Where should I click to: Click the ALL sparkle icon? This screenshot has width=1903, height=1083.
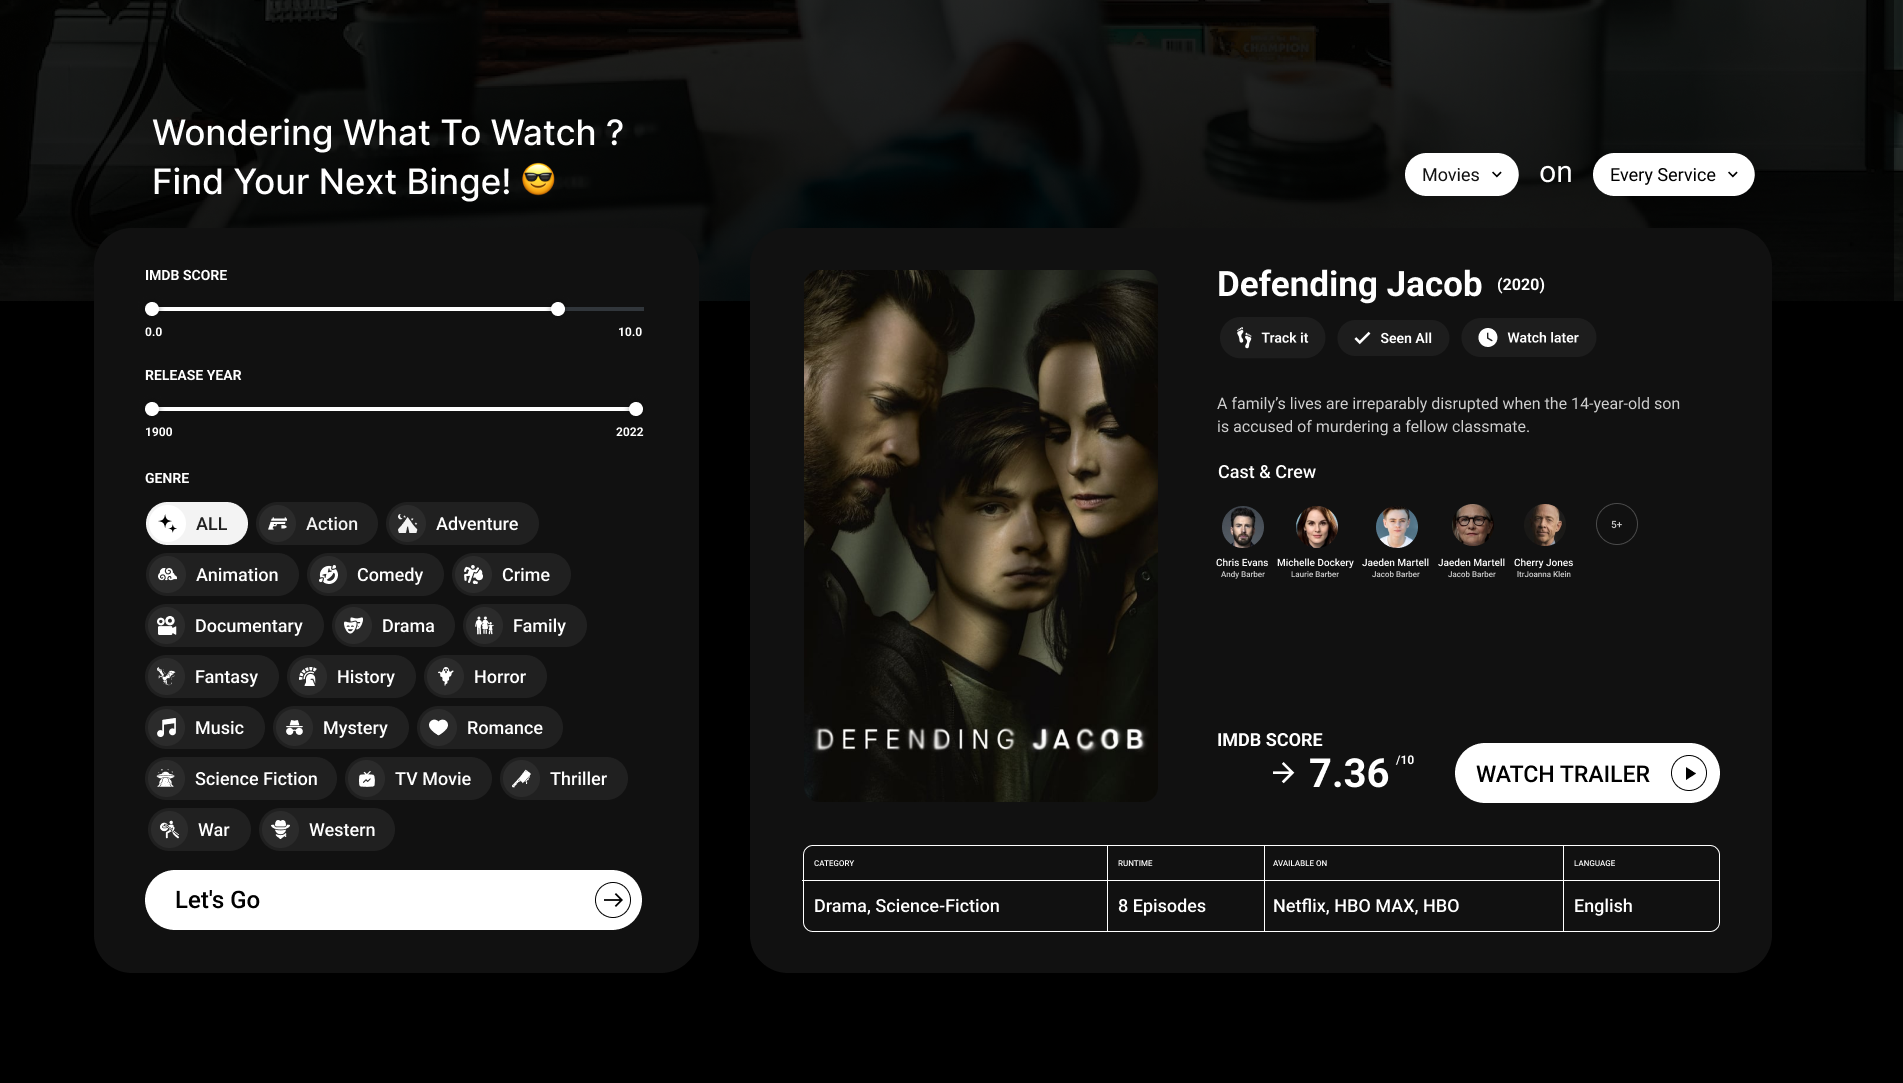[167, 524]
